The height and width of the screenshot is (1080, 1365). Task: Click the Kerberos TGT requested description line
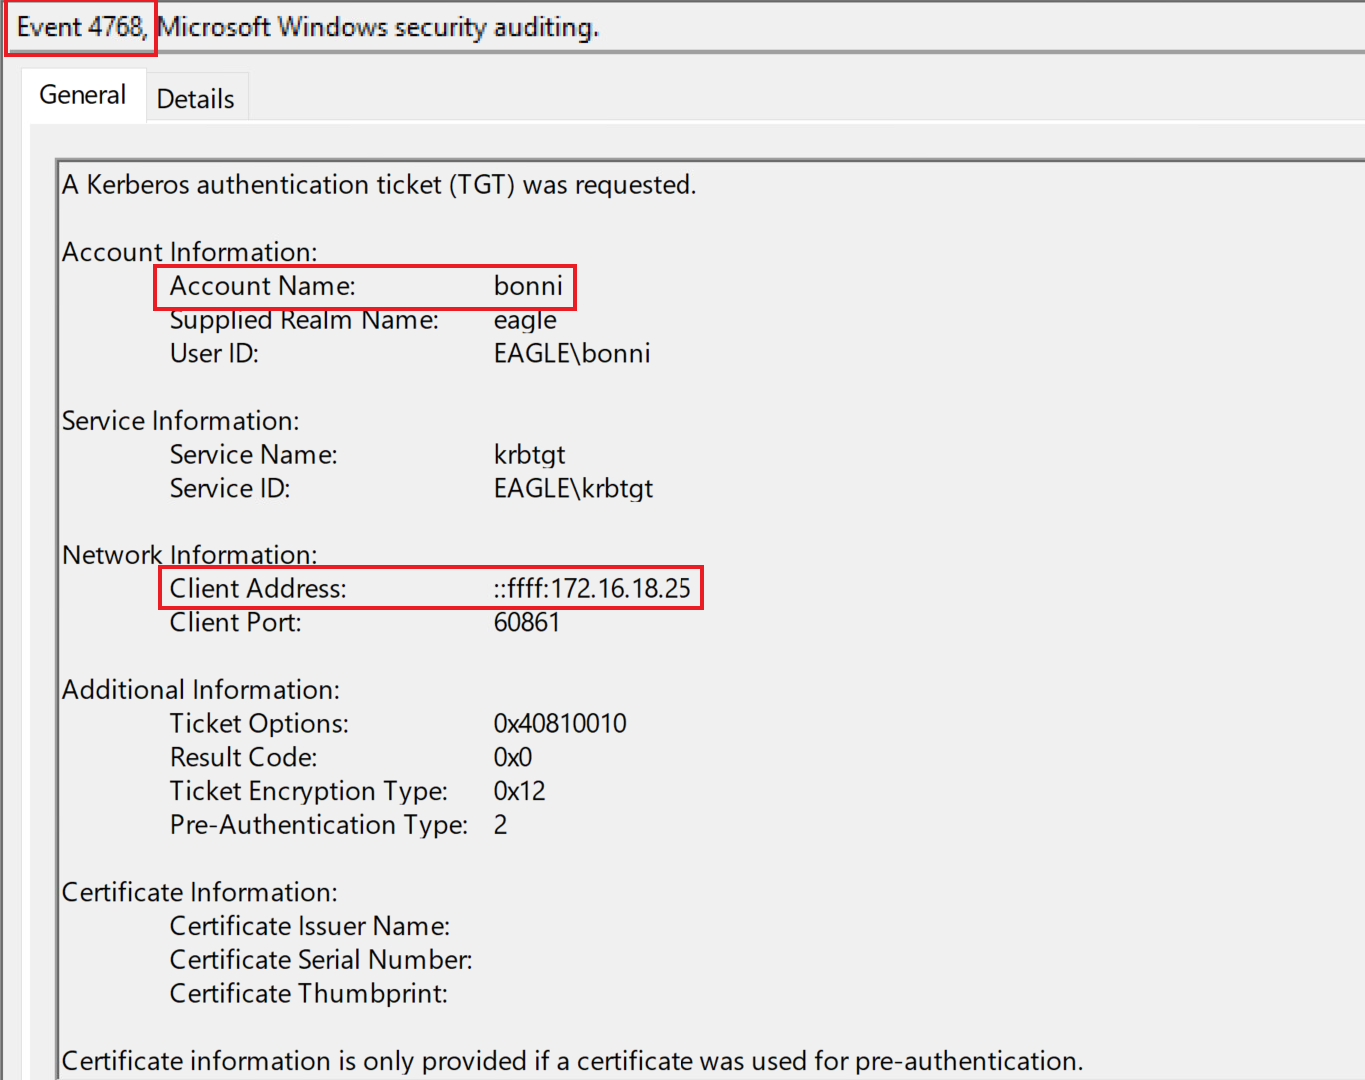pos(379,185)
